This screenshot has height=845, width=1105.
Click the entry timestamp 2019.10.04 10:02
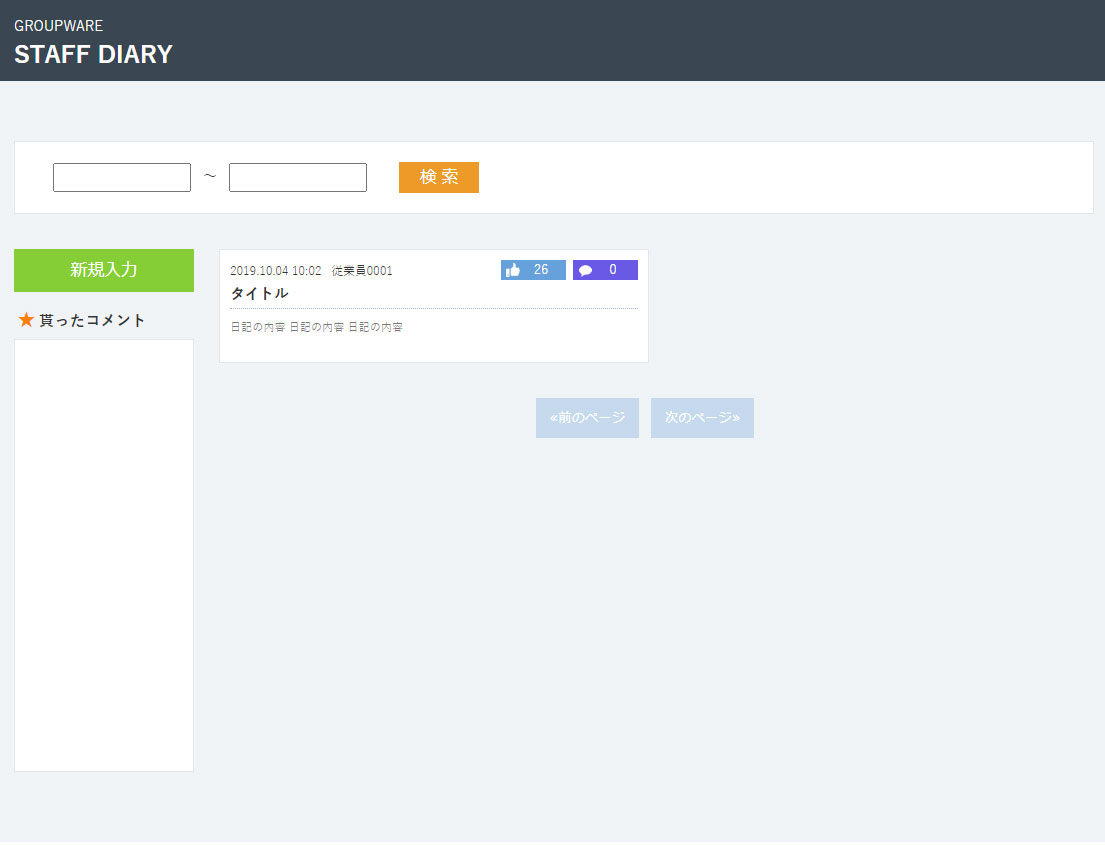tap(275, 271)
